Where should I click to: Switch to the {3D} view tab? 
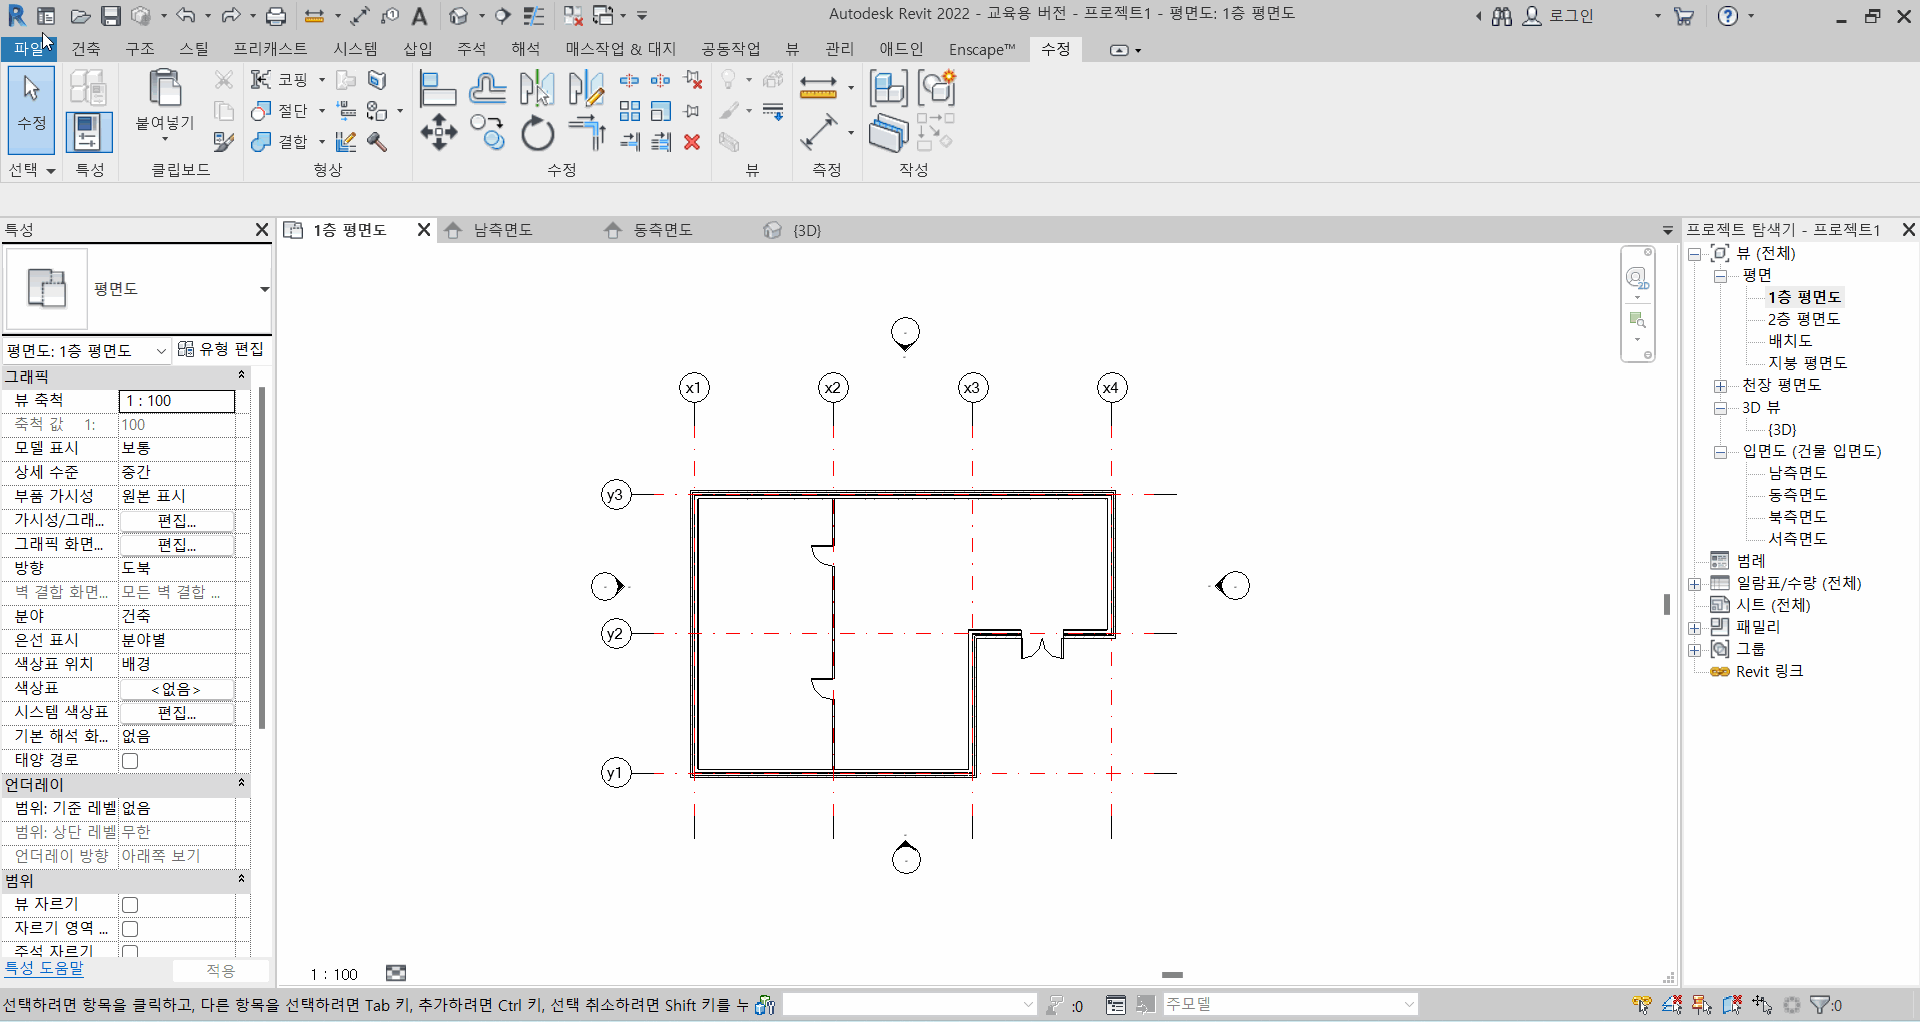[806, 231]
